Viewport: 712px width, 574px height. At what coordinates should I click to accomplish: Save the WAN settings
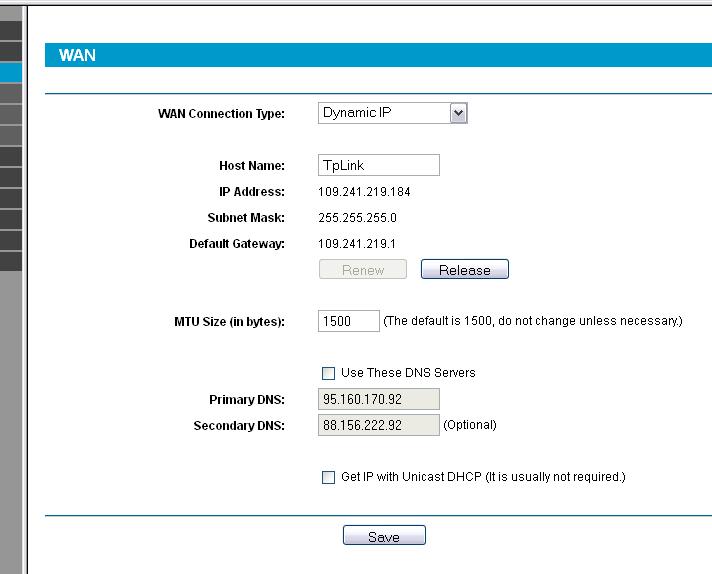tap(384, 536)
